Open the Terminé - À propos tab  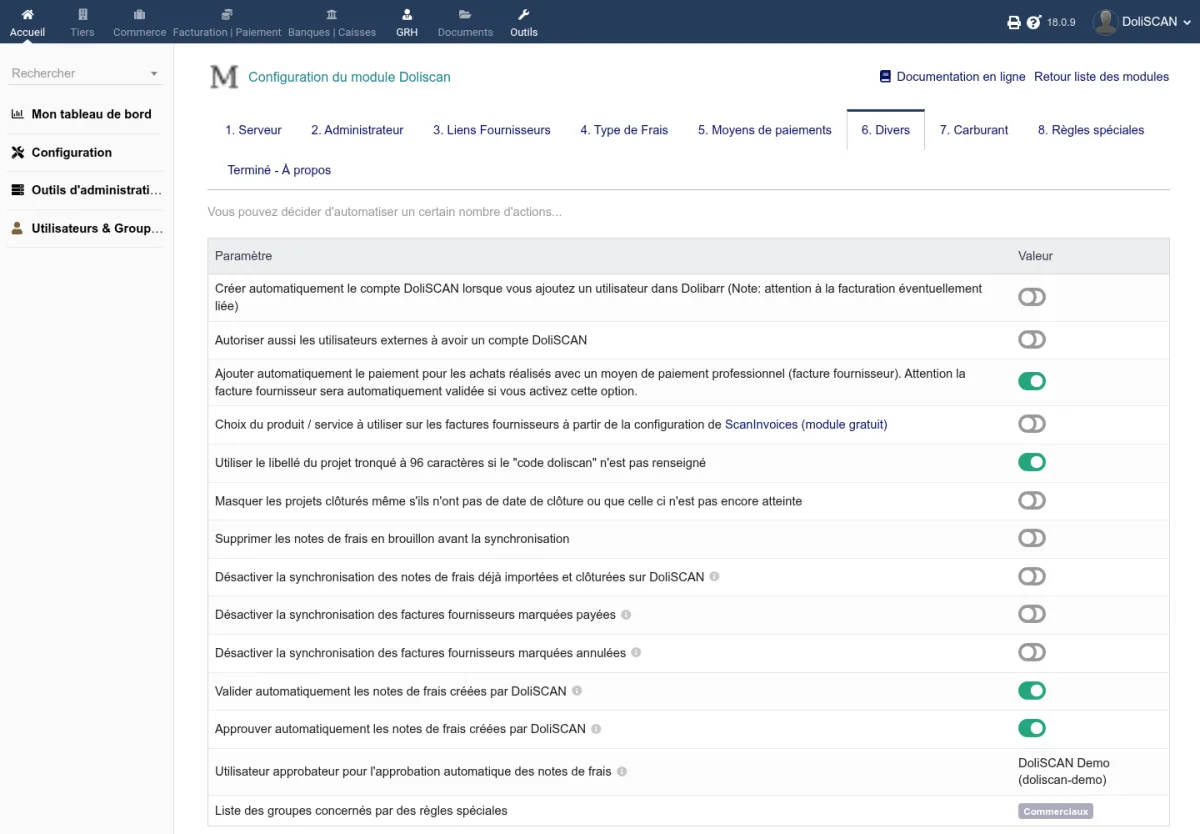tap(279, 170)
